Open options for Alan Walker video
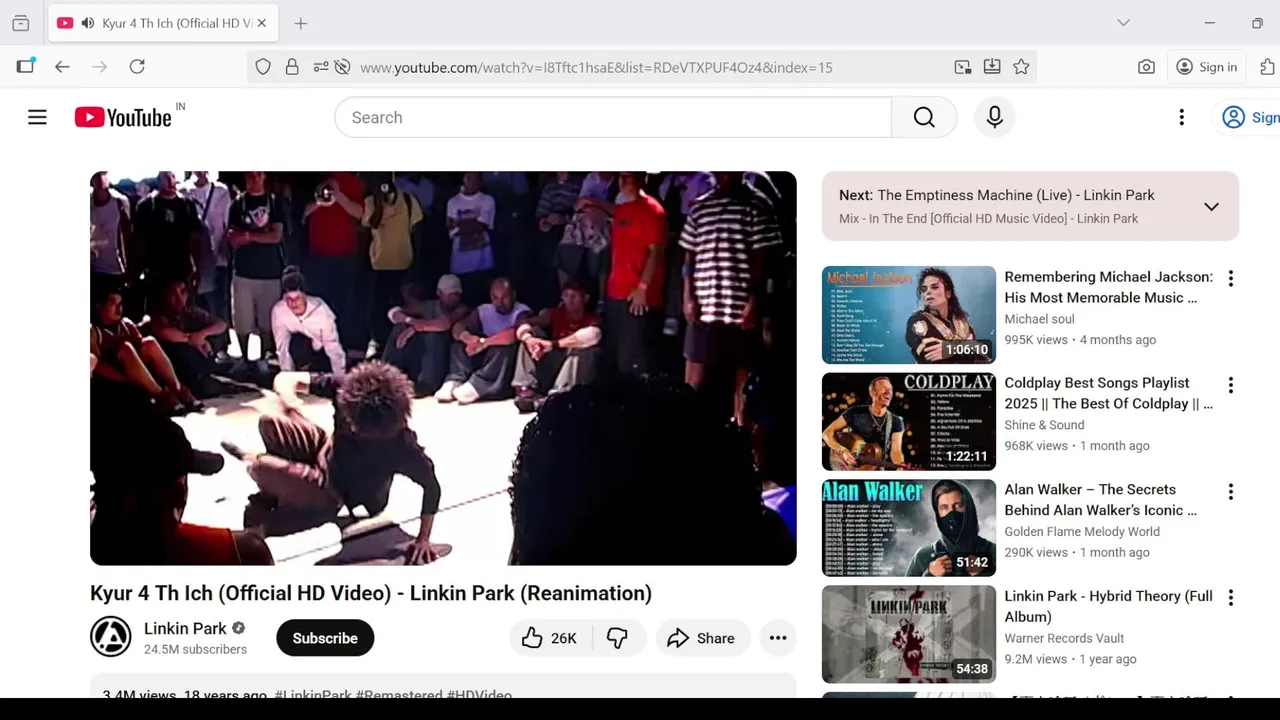 (x=1230, y=492)
